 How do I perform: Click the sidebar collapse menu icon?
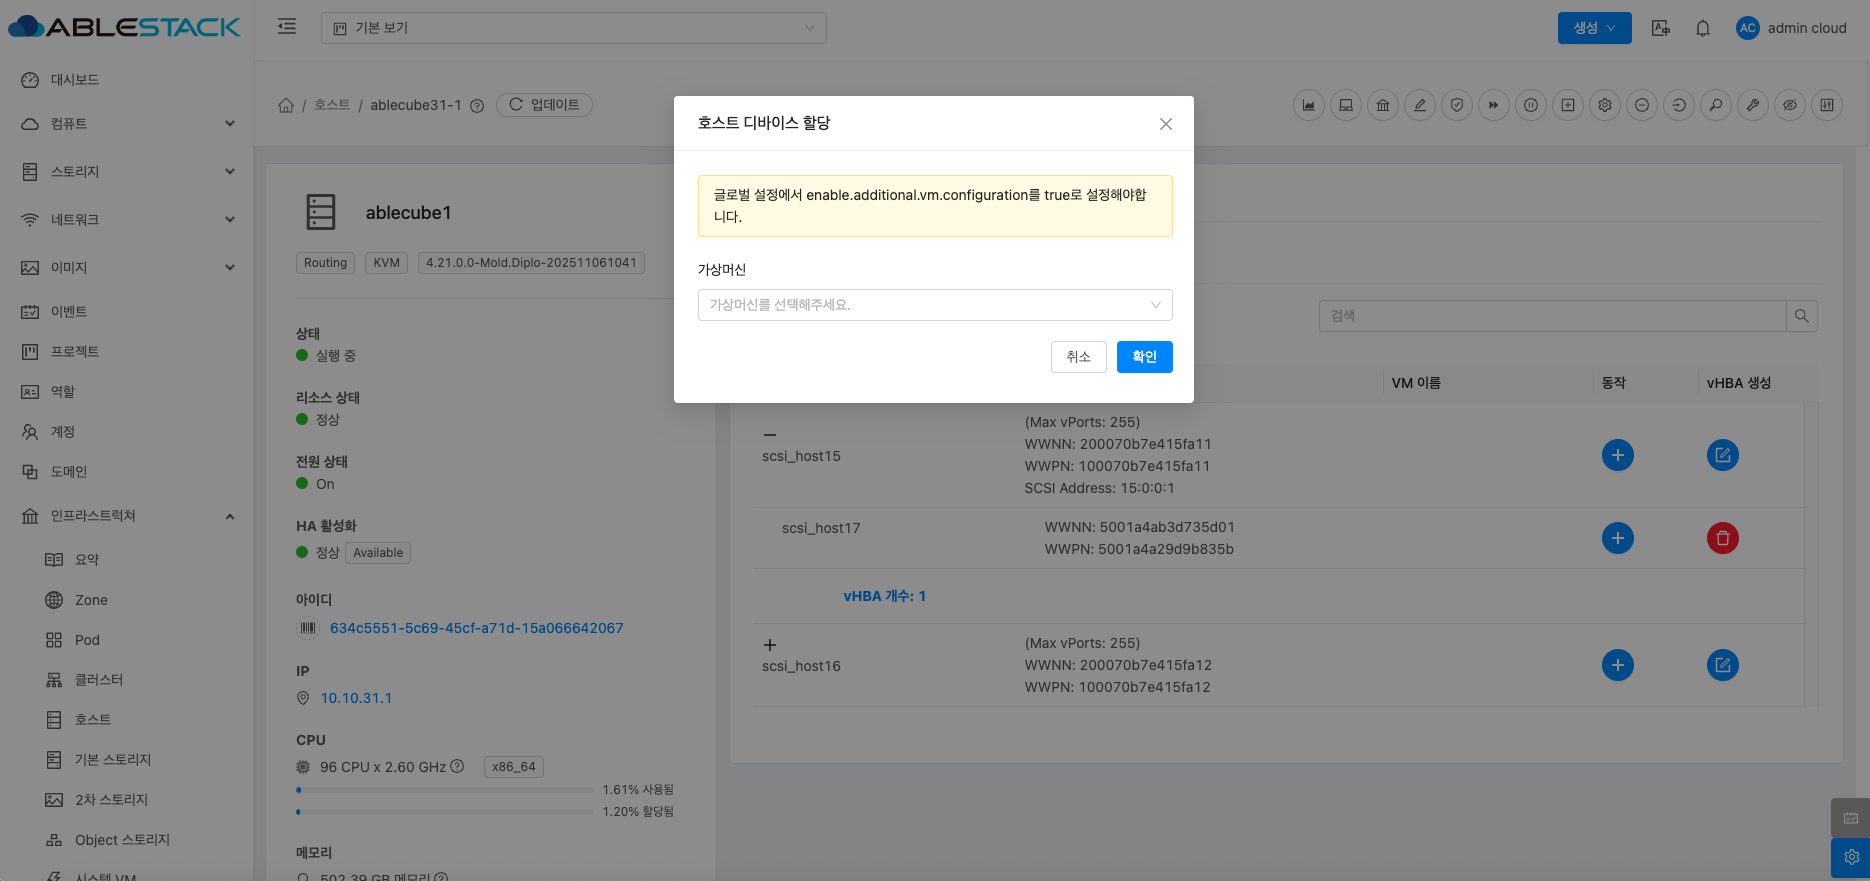[x=287, y=27]
